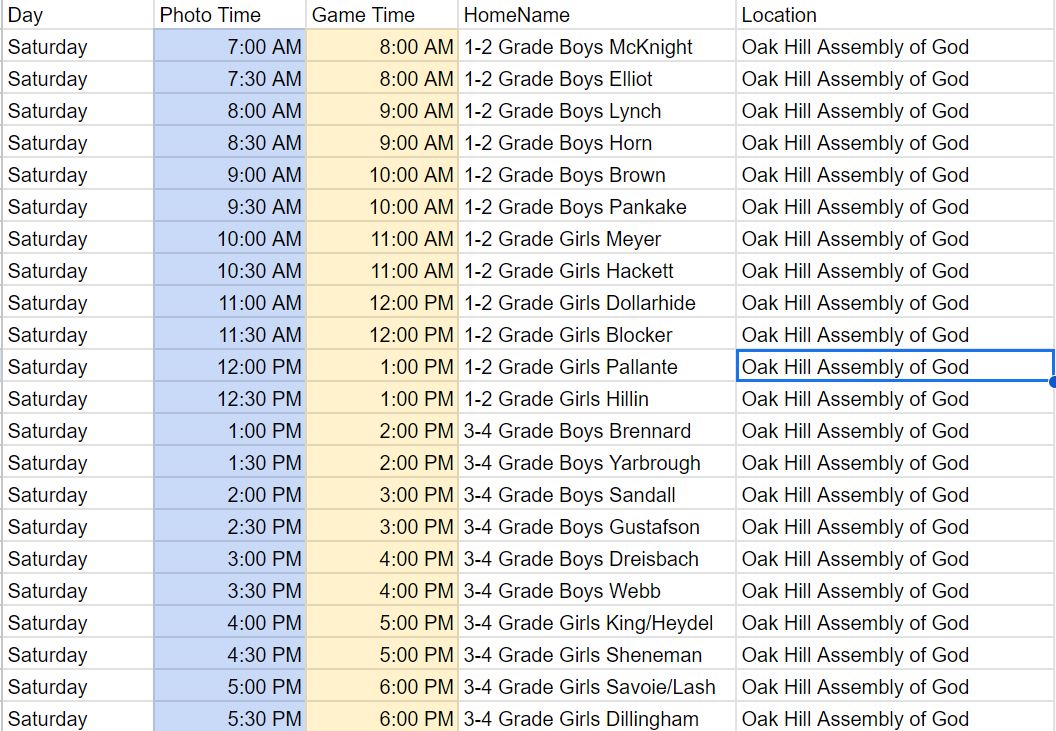Screen dimensions: 1056x731
Task: Click the 5:30 PM photo time cell
Action: tap(230, 718)
